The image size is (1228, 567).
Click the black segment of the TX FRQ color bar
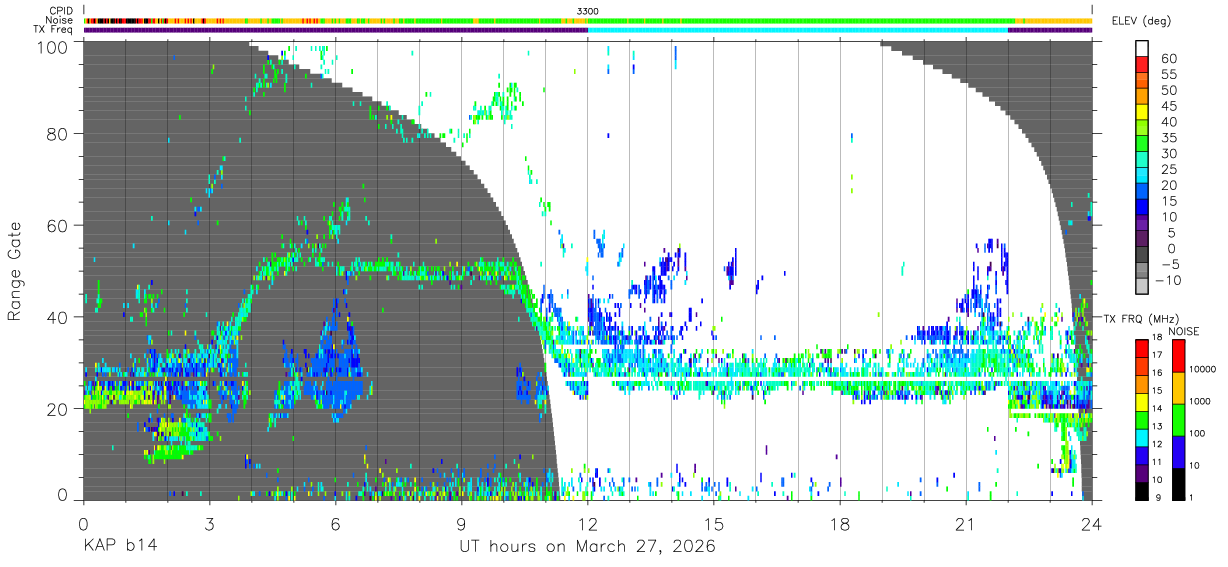1142,491
